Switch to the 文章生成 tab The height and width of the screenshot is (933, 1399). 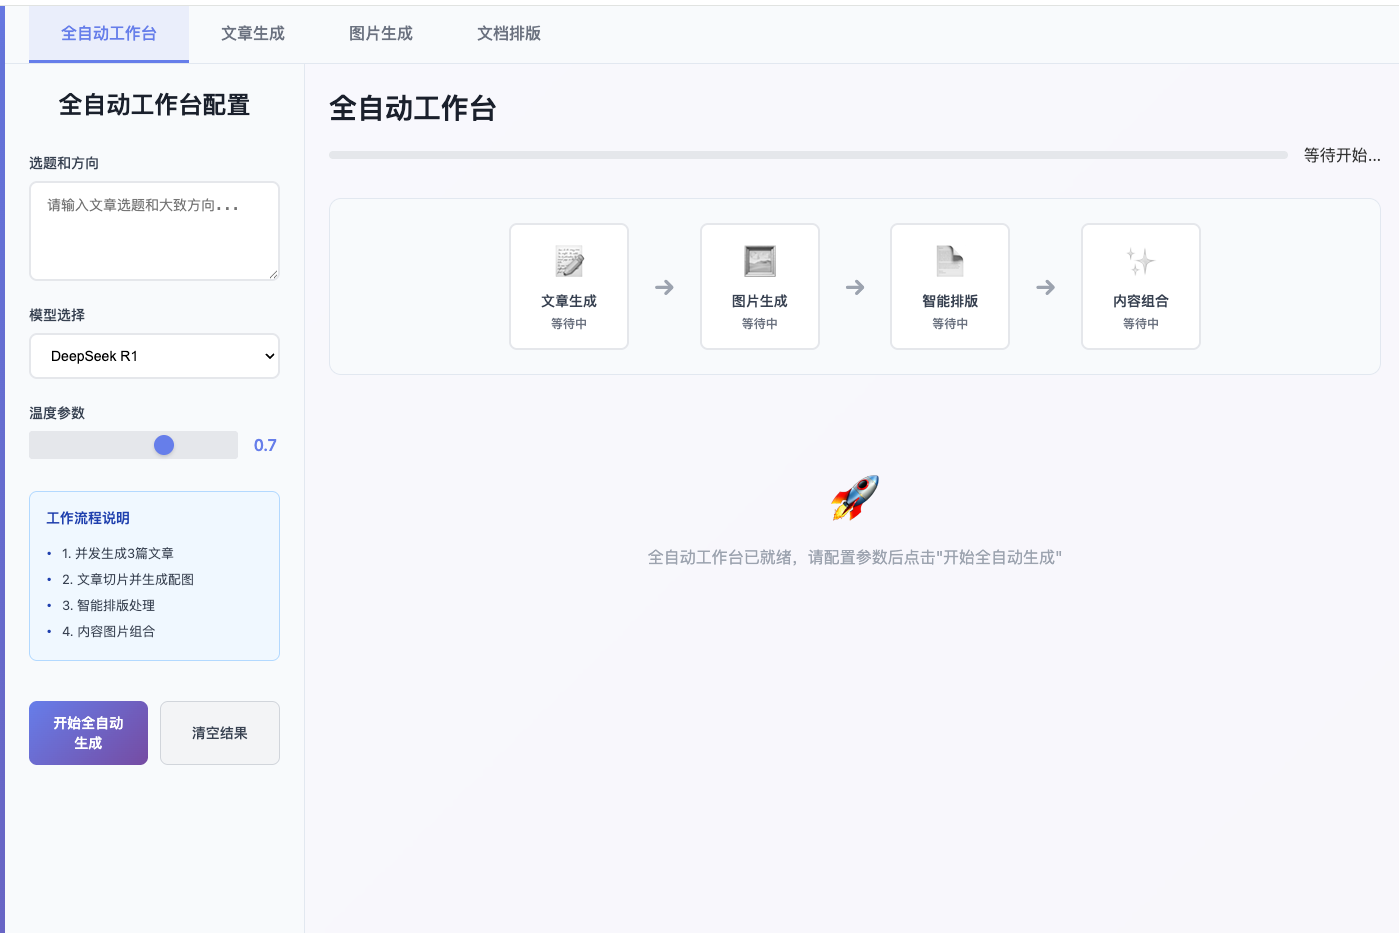pyautogui.click(x=253, y=34)
